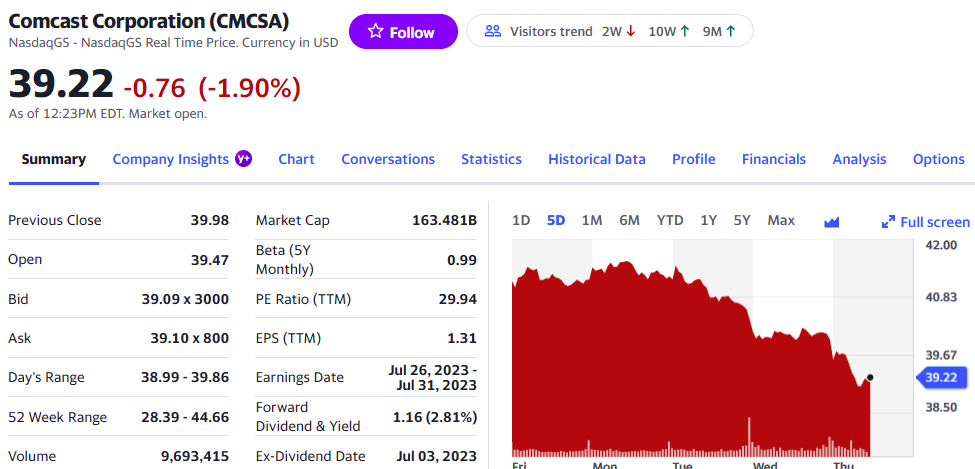The image size is (975, 469).
Task: Open the Full screen chart link
Action: click(x=934, y=222)
